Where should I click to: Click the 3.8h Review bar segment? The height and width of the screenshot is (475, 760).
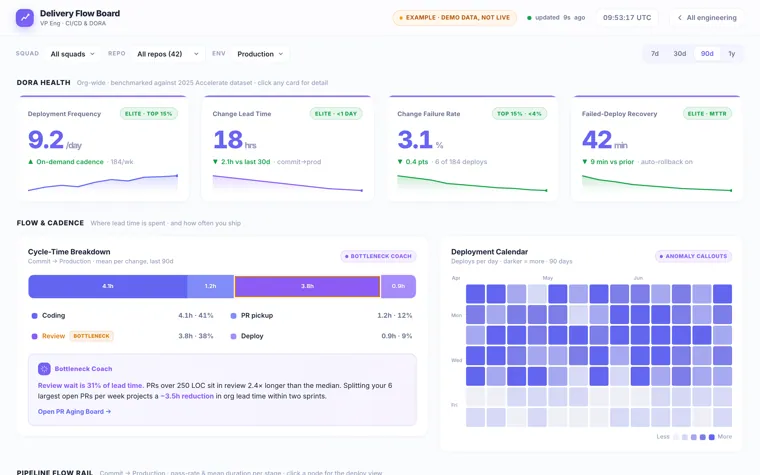pos(307,286)
